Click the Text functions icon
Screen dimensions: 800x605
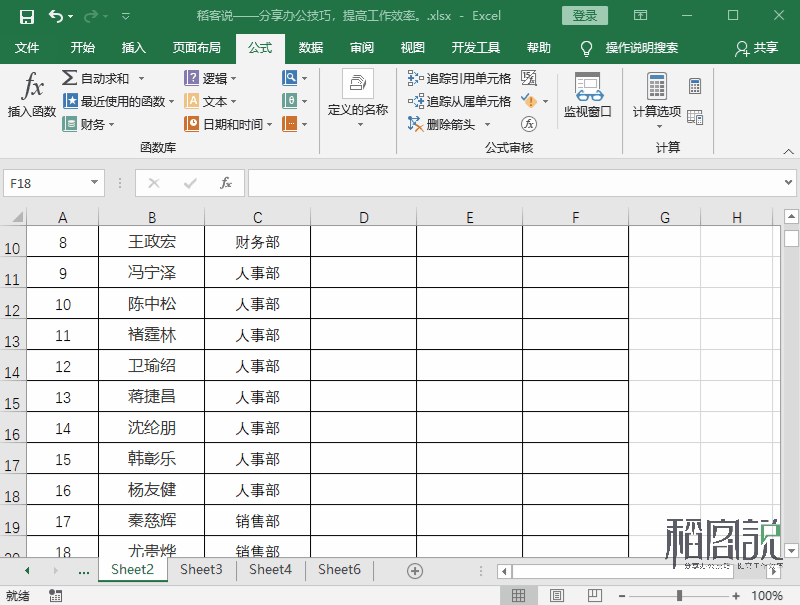pos(191,101)
